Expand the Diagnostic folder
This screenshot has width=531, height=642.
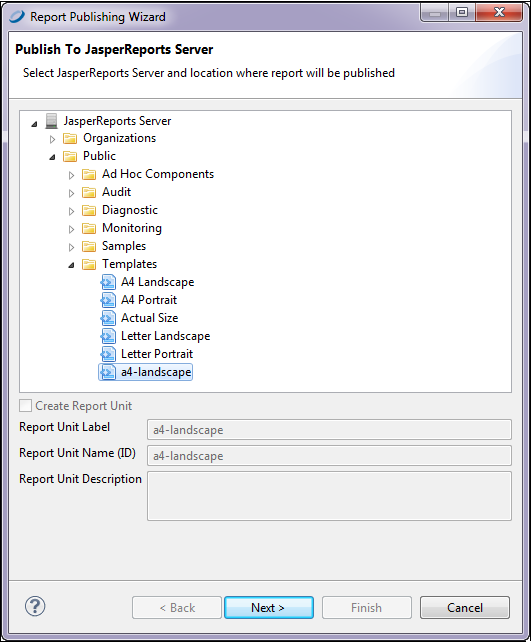tap(71, 211)
